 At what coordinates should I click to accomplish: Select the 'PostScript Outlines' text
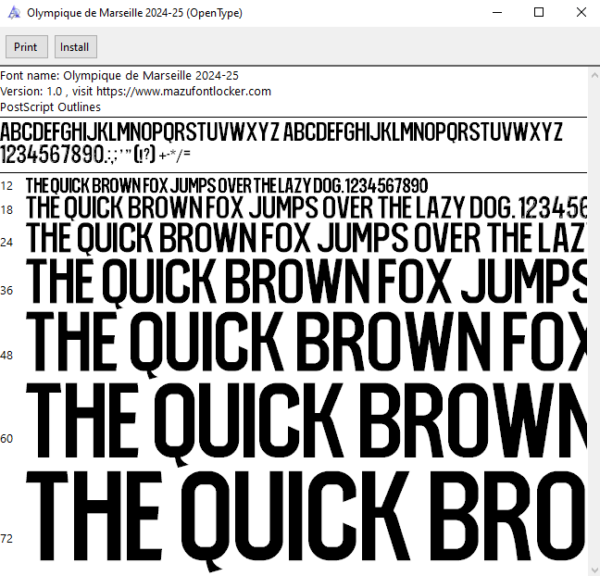coord(50,107)
